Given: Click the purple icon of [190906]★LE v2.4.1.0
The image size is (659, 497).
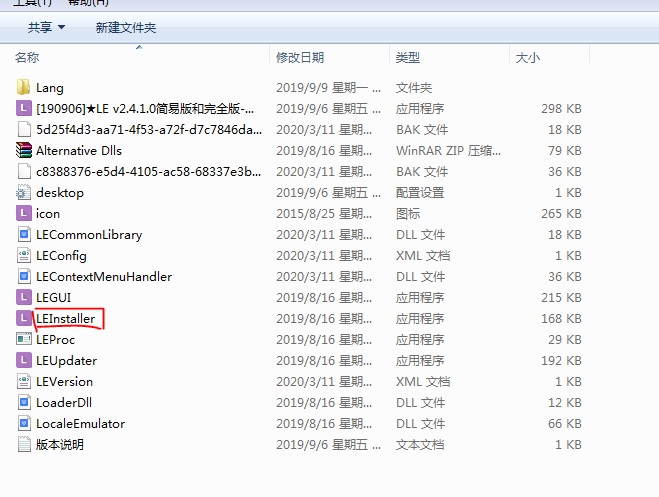Looking at the screenshot, I should pyautogui.click(x=24, y=108).
